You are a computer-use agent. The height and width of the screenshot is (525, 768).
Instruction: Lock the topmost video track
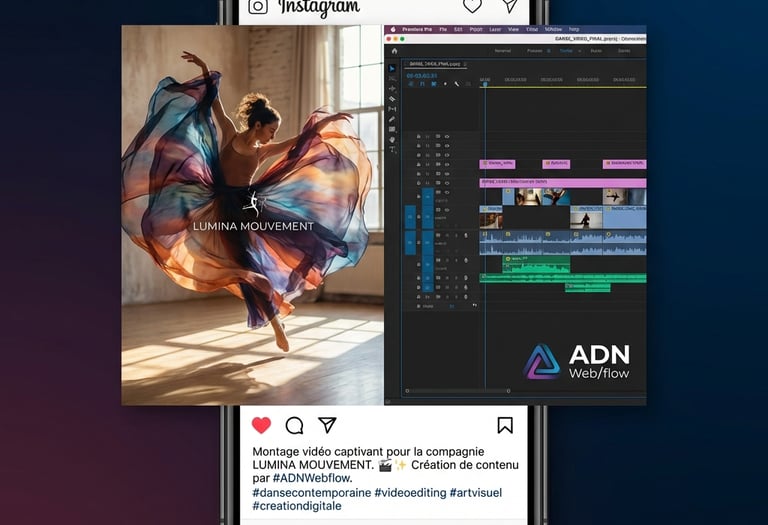(x=419, y=137)
